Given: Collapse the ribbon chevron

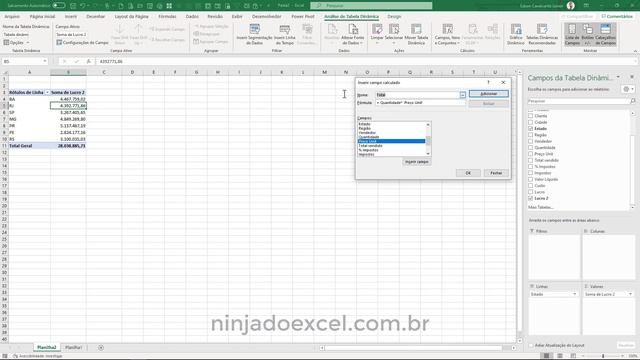Looking at the screenshot, I should click(635, 51).
